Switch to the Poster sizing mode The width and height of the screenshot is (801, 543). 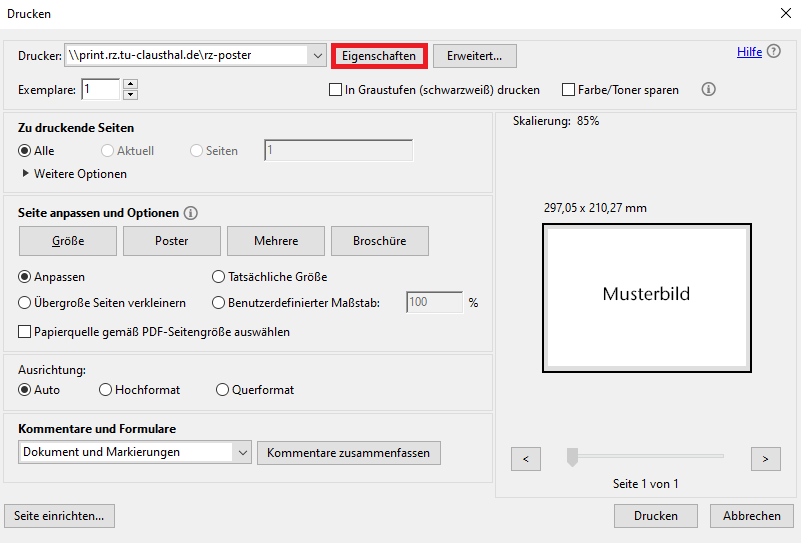(x=172, y=241)
